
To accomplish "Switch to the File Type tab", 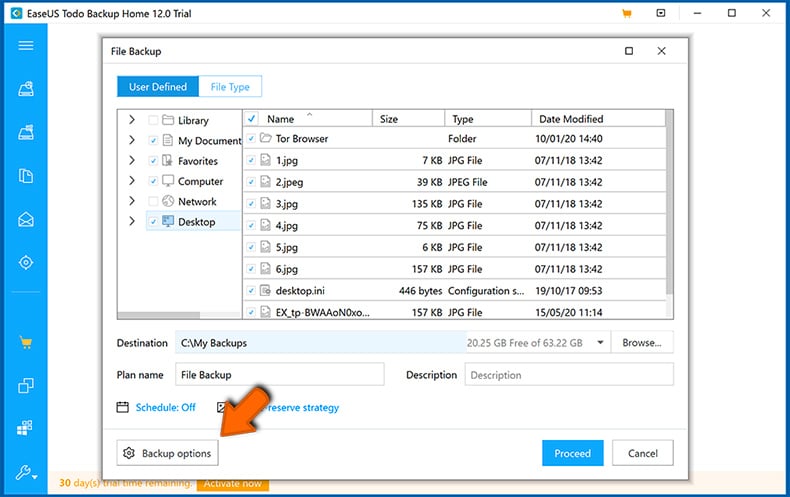I will click(x=230, y=86).
